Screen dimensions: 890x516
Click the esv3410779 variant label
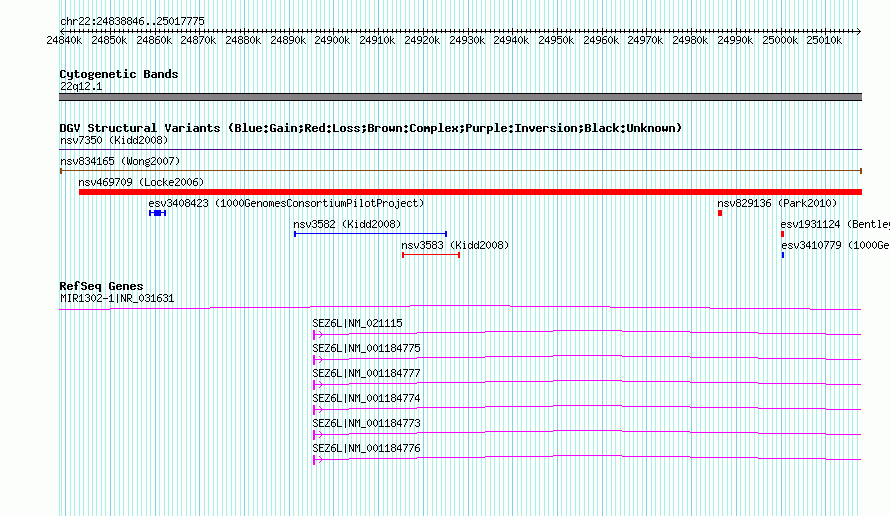(836, 245)
